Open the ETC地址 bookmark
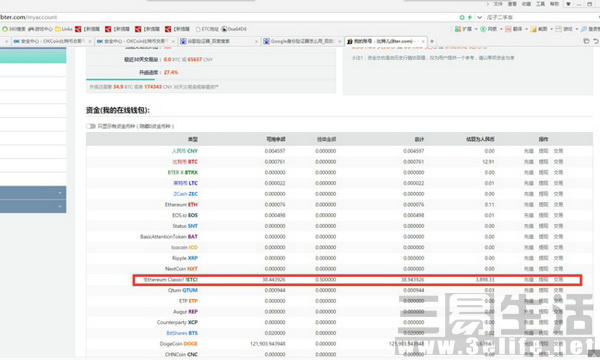This screenshot has width=600, height=360. (x=207, y=29)
